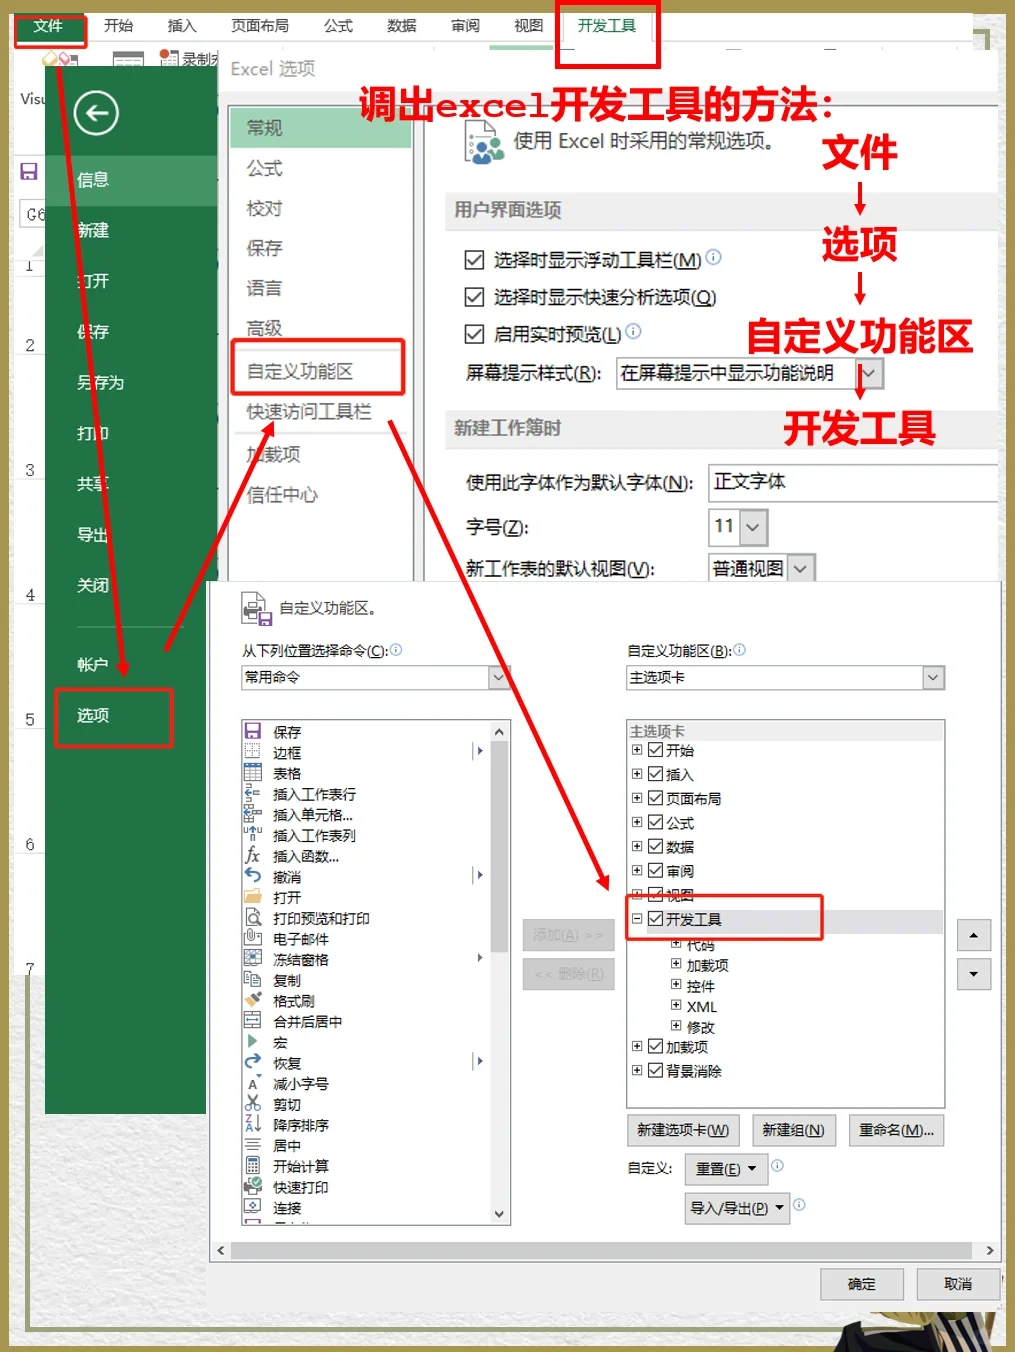The image size is (1015, 1352).
Task: Select 打印预览和打印 command icon
Action: coord(253,917)
